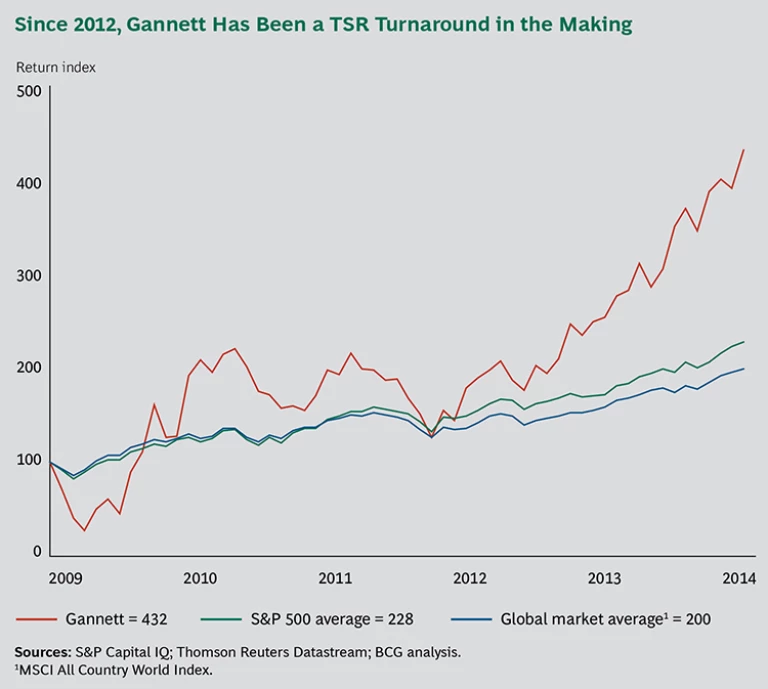Select the 400 tick on the y-axis
The image size is (768, 689).
coord(30,184)
